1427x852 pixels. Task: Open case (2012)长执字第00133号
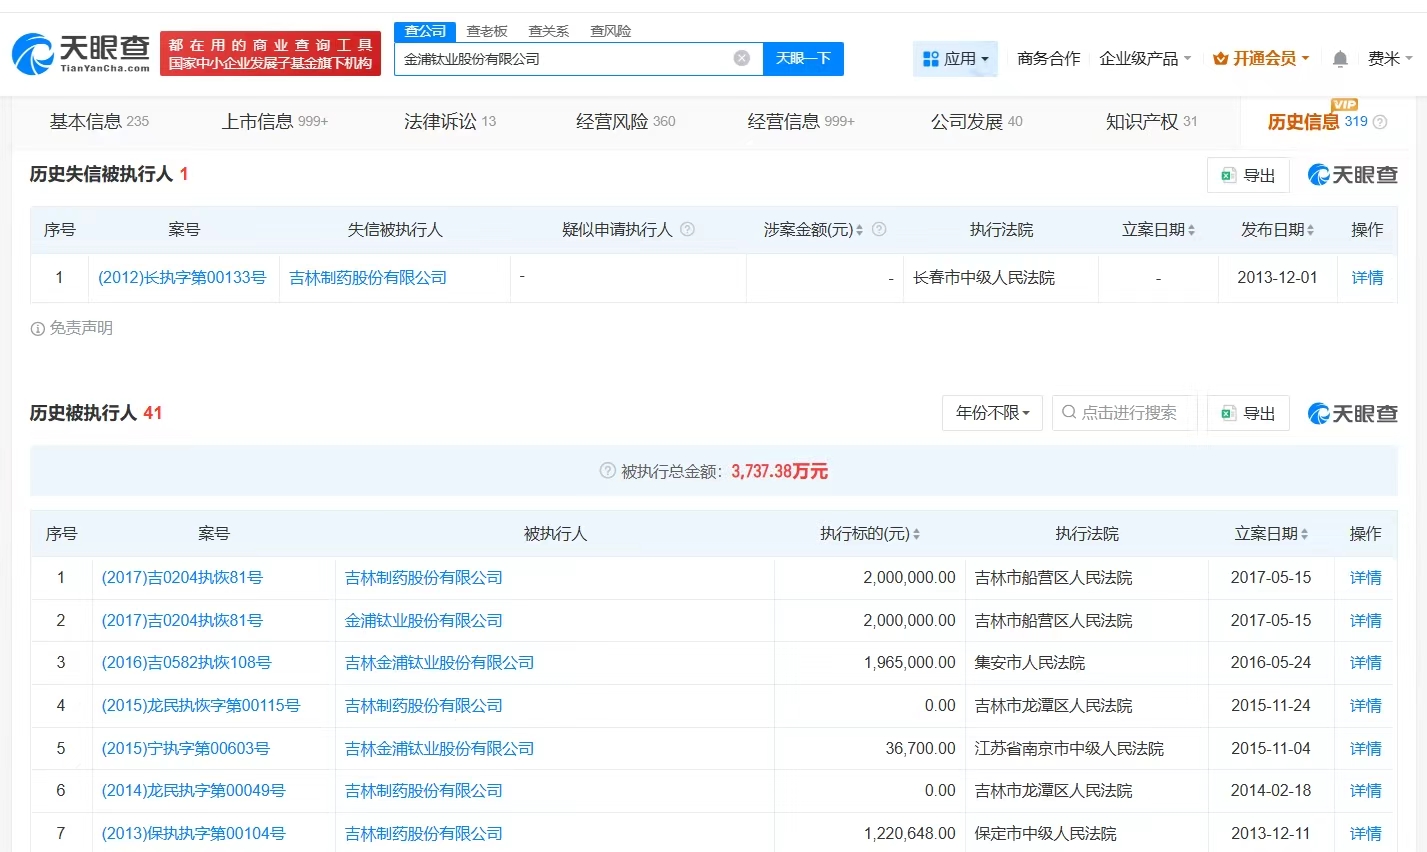point(182,278)
